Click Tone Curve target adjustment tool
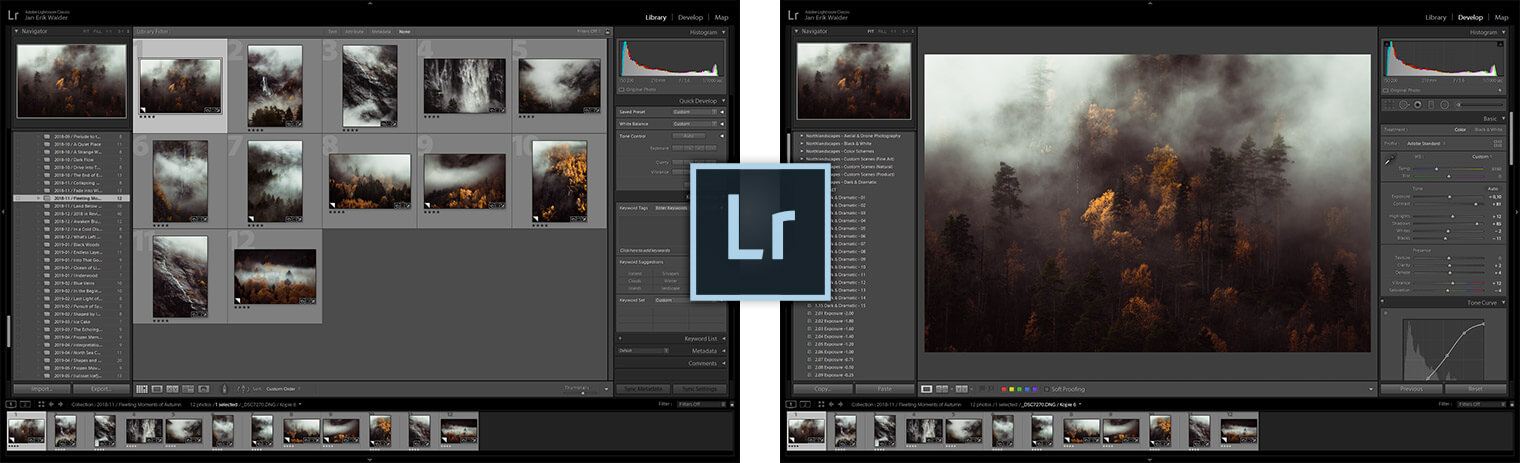 1386,313
